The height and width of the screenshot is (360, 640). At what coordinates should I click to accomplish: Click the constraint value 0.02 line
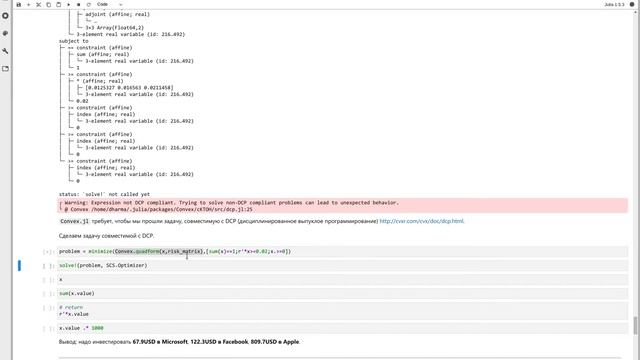(x=82, y=101)
